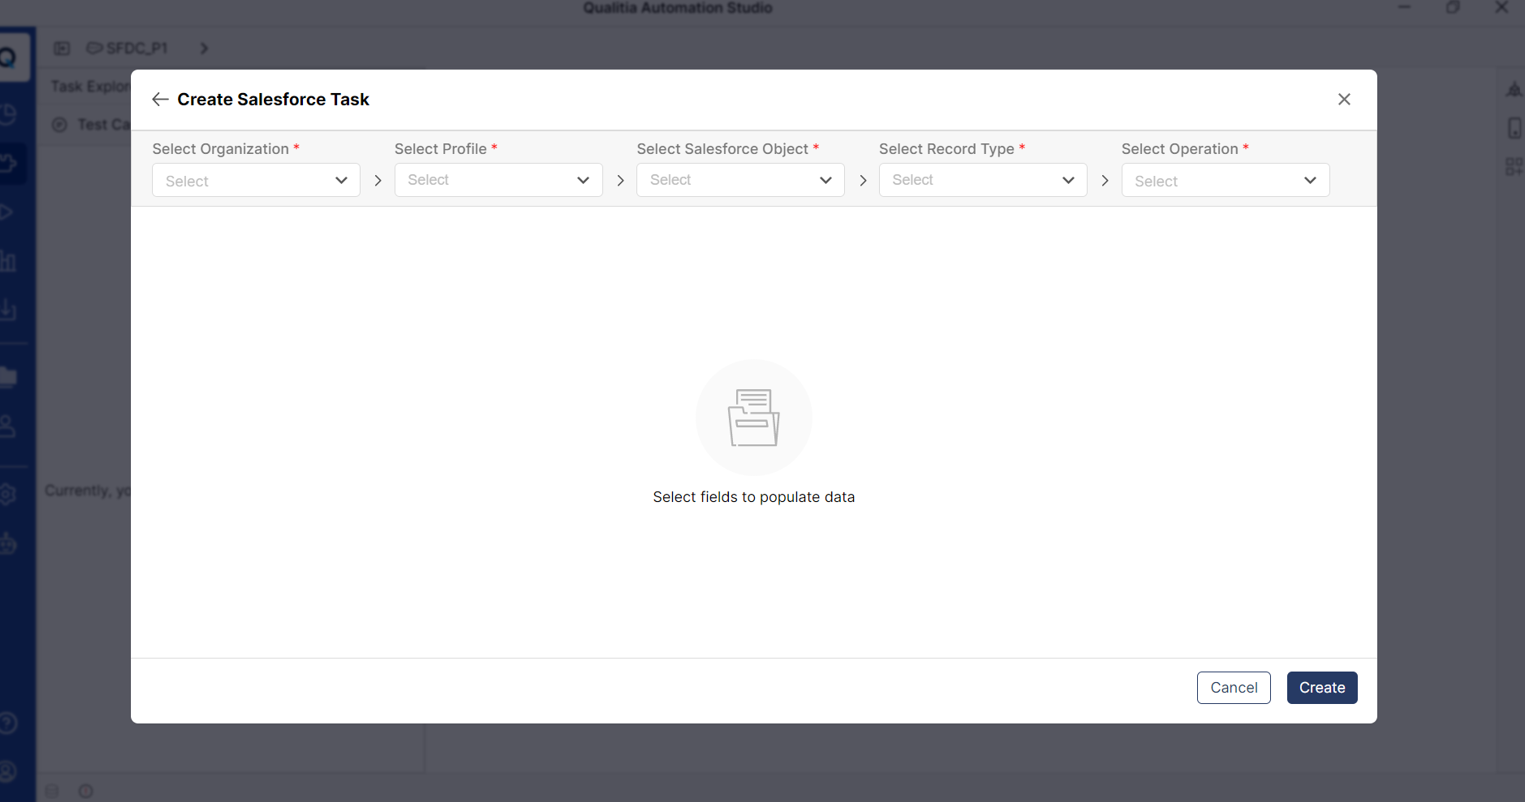
Task: Click the mobile device icon on right edge
Action: (1515, 128)
